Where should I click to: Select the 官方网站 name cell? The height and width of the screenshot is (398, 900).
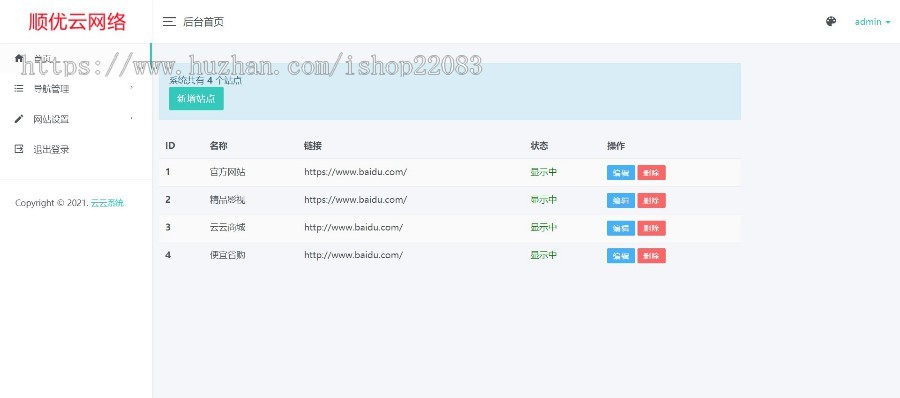(227, 172)
